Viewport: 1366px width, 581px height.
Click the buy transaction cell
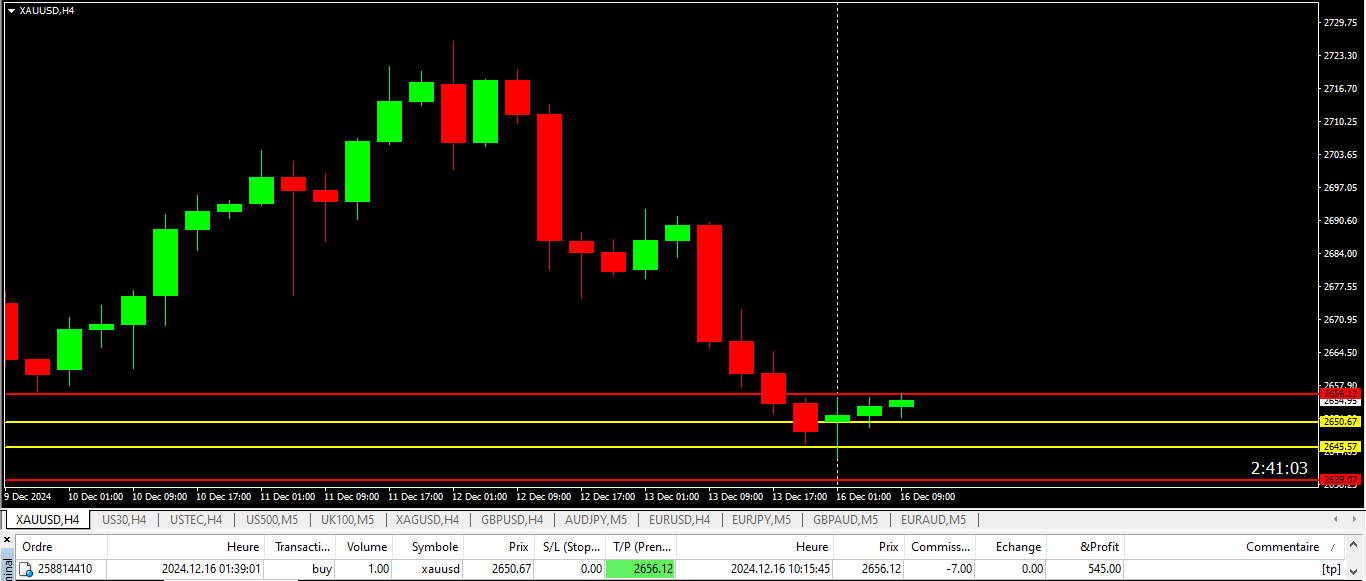tap(322, 569)
